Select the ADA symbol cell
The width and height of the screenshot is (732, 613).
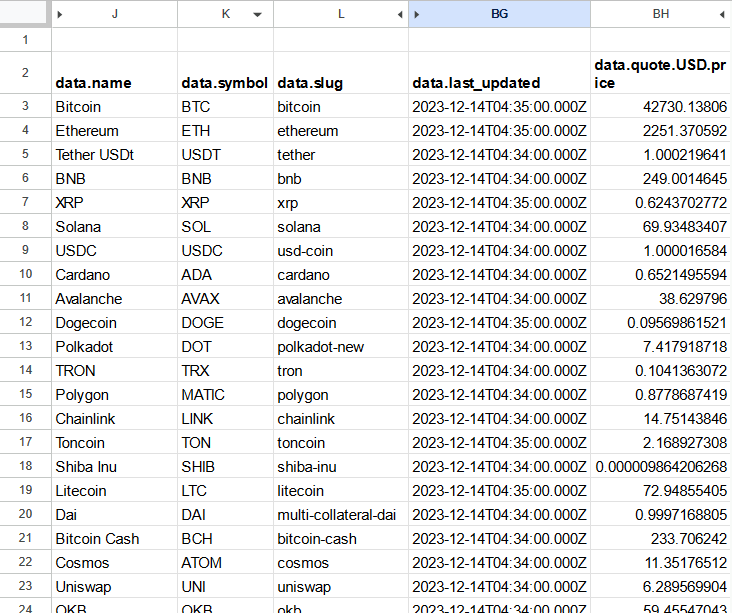click(x=225, y=275)
